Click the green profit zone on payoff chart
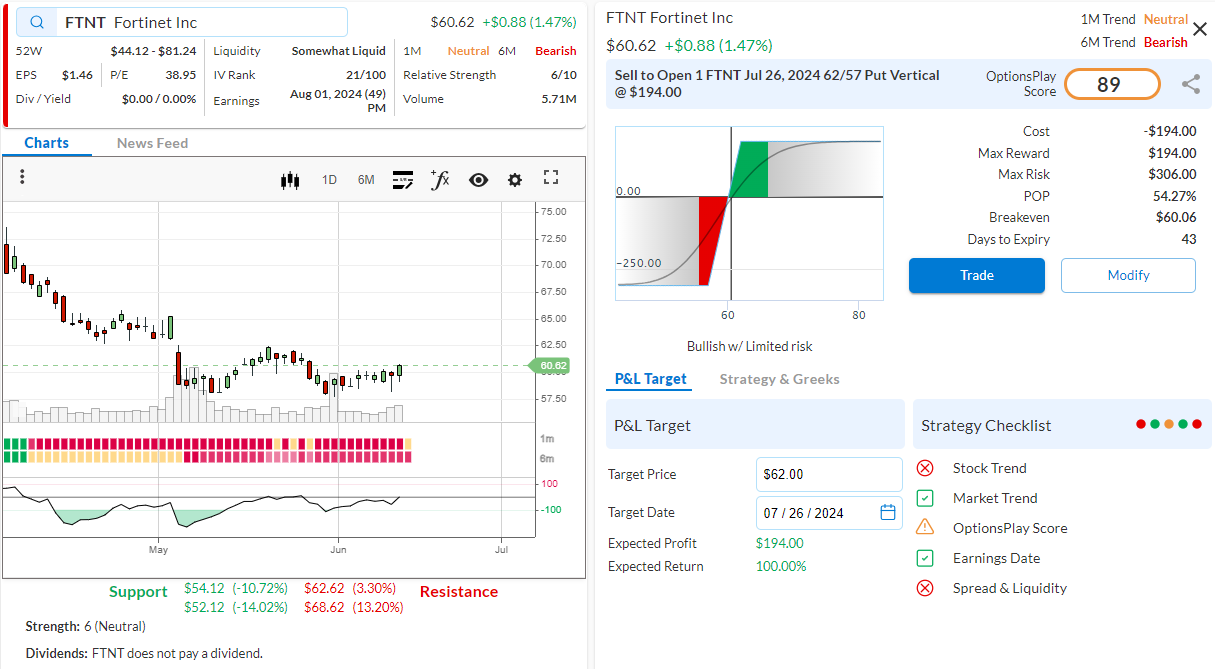1215x669 pixels. coord(752,169)
